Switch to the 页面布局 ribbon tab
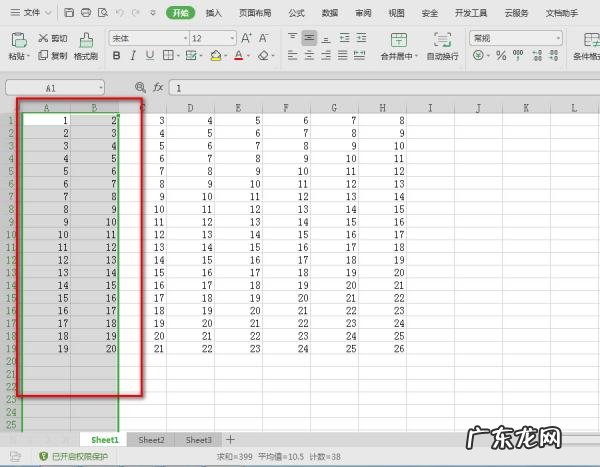The image size is (600, 467). 255,13
